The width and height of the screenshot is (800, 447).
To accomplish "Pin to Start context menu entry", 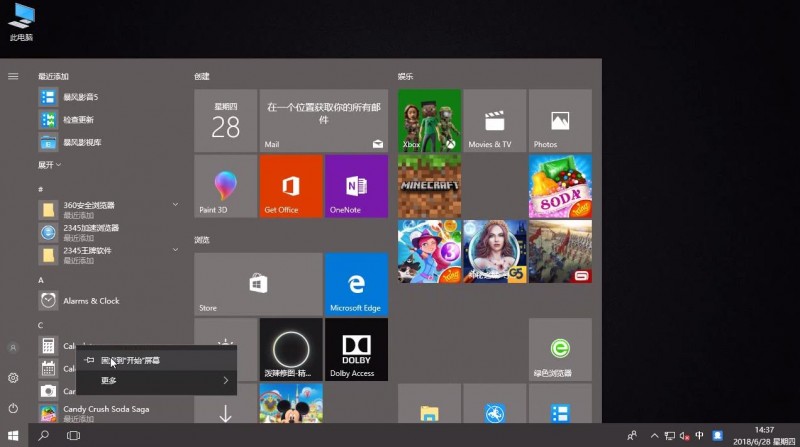I will [x=156, y=360].
